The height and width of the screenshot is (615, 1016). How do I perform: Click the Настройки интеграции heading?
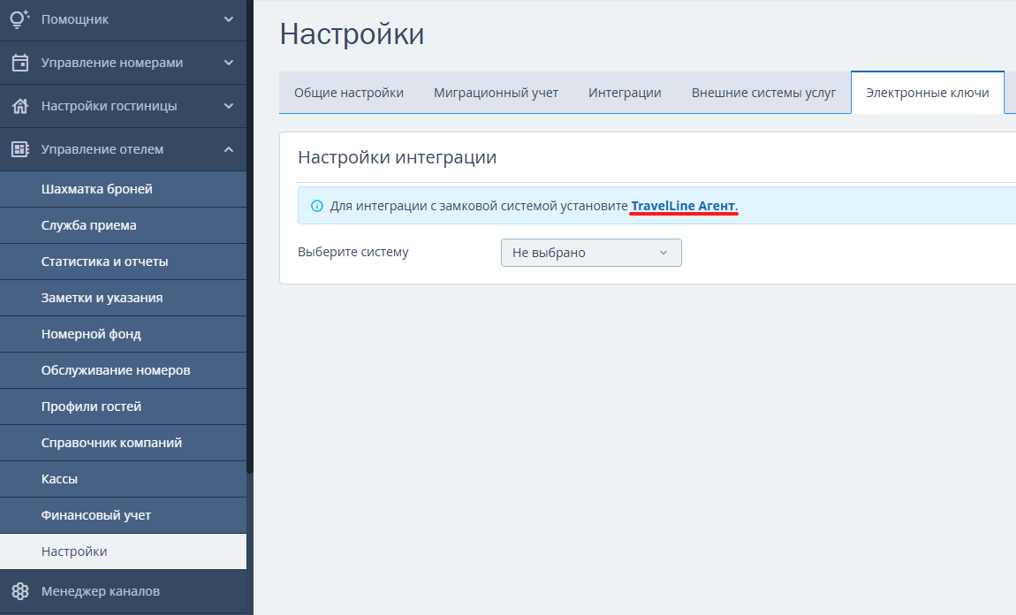(x=397, y=157)
